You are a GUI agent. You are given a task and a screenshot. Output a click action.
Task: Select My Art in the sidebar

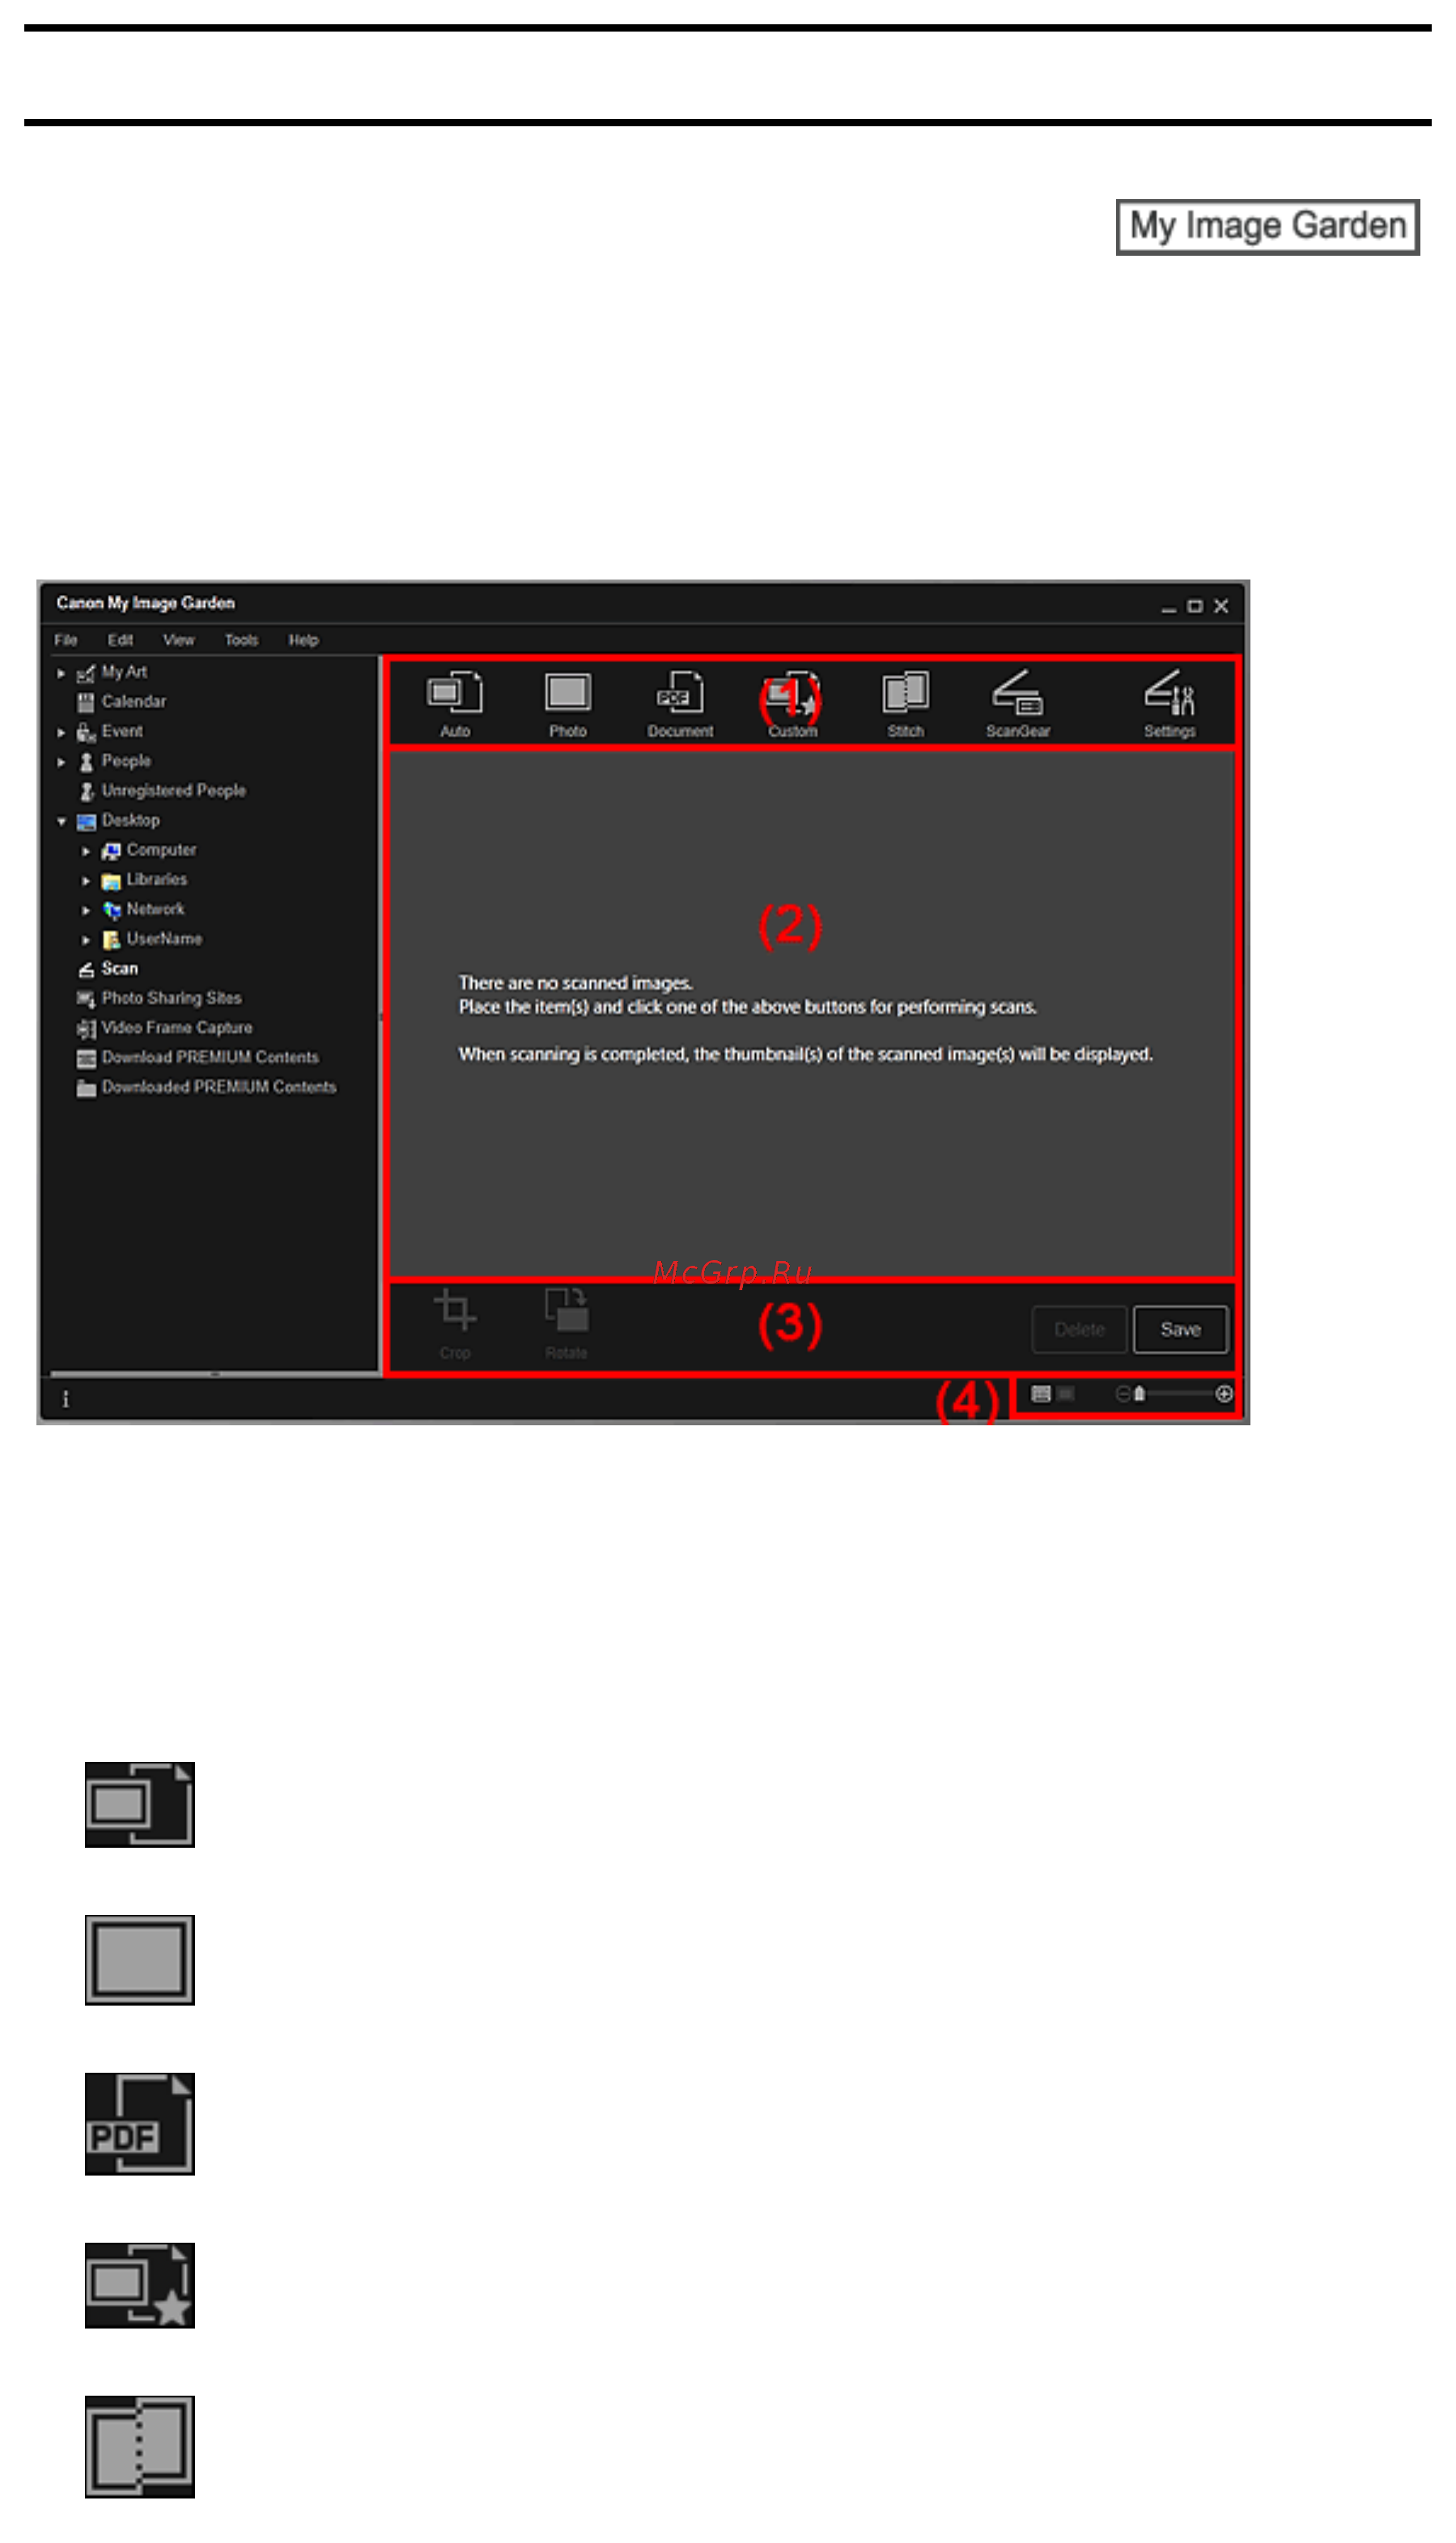(x=112, y=673)
